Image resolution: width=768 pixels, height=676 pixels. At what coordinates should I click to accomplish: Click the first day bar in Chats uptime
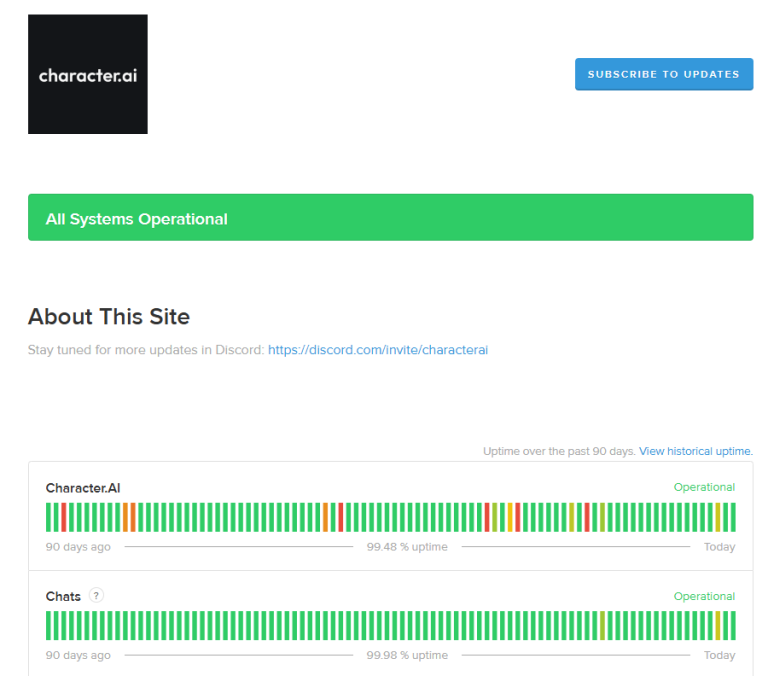pyautogui.click(x=49, y=625)
